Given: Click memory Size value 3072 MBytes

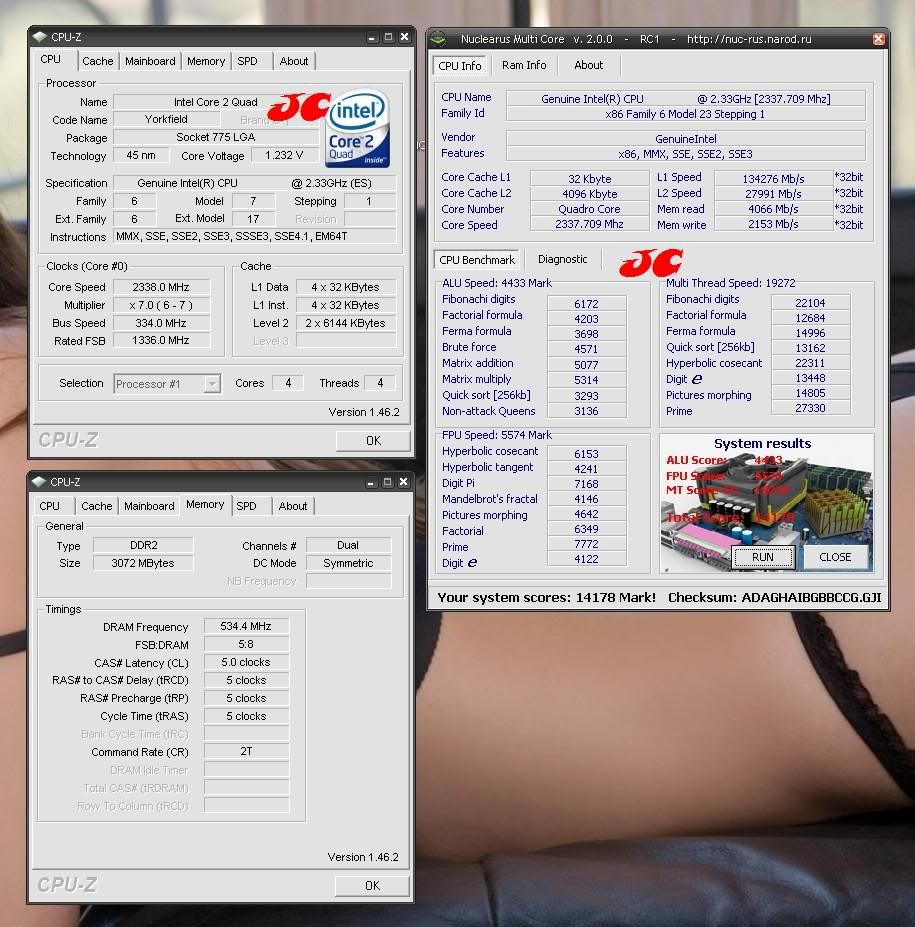Looking at the screenshot, I should 143,563.
